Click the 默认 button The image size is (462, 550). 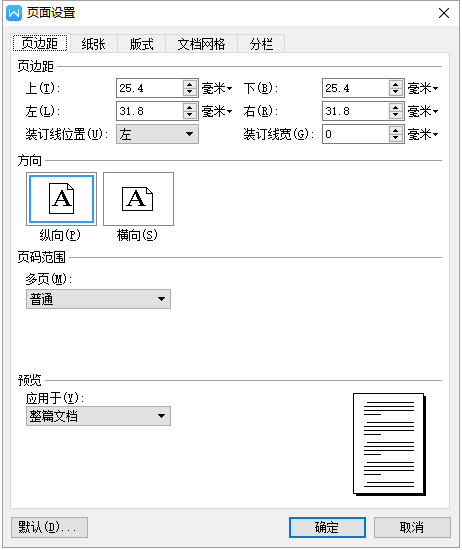tap(49, 527)
